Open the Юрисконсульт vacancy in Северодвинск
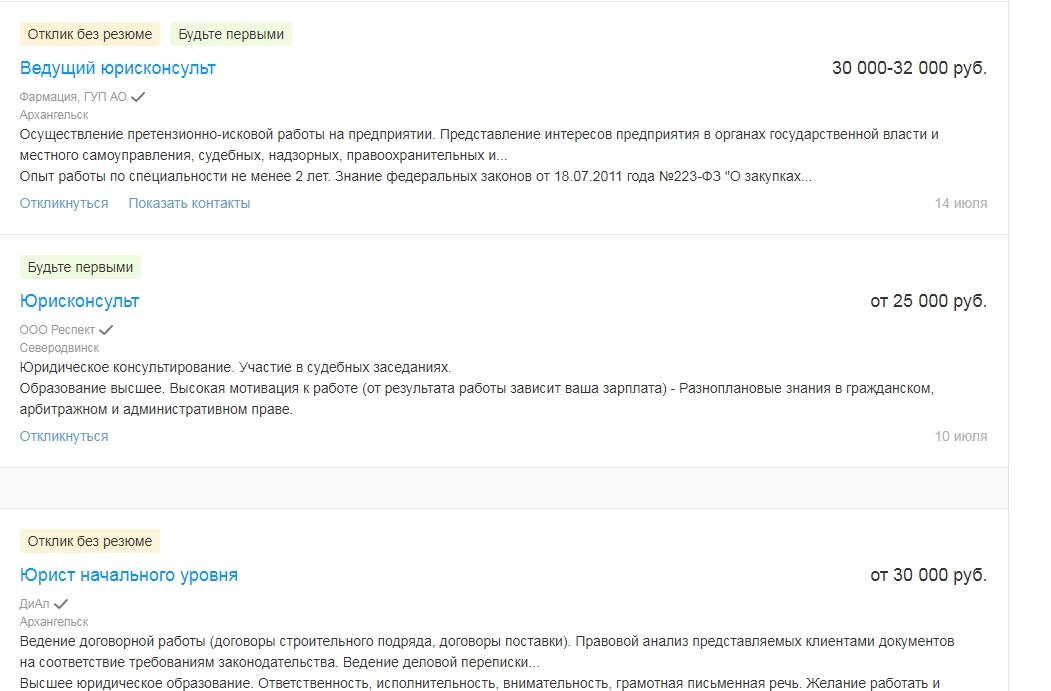The width and height of the screenshot is (1051, 691). point(80,300)
